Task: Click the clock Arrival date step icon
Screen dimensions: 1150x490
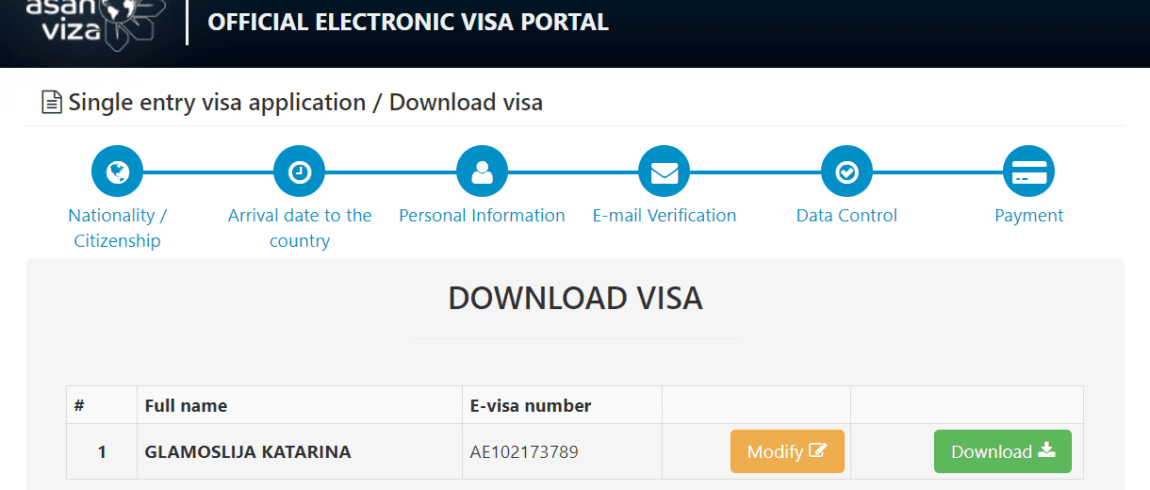Action: [x=299, y=172]
